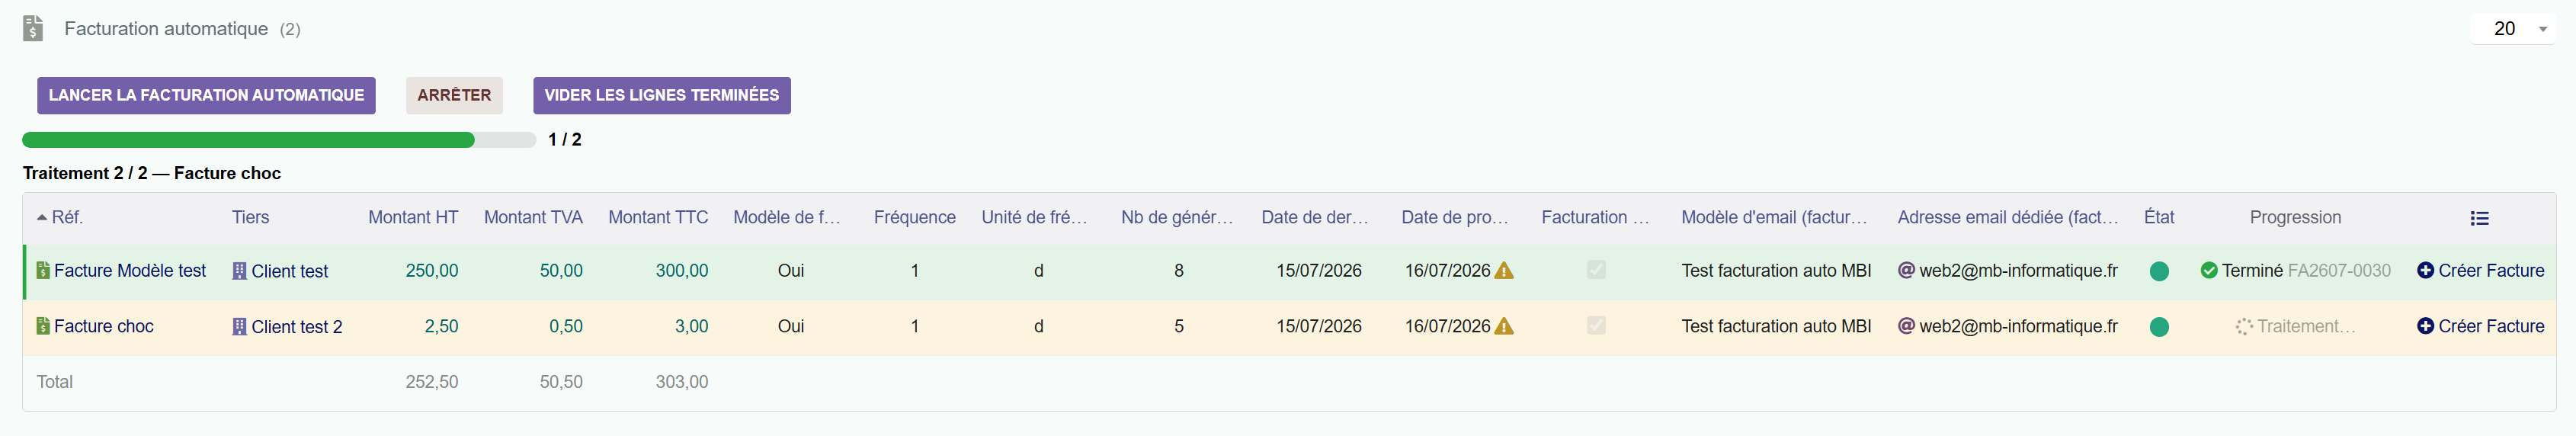The width and height of the screenshot is (2576, 436).
Task: Click Vider les lignes terminées
Action: 662,95
